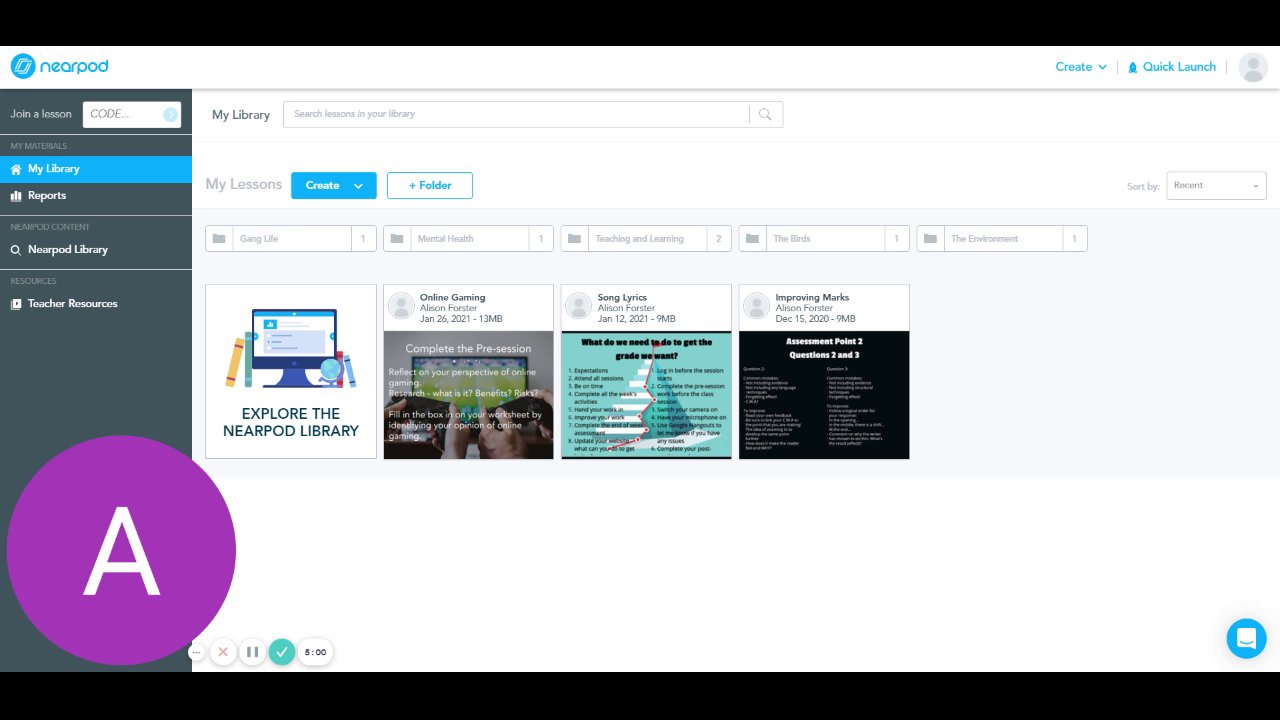Open the Mental Health folder
Viewport: 1280px width, 720px height.
point(468,239)
